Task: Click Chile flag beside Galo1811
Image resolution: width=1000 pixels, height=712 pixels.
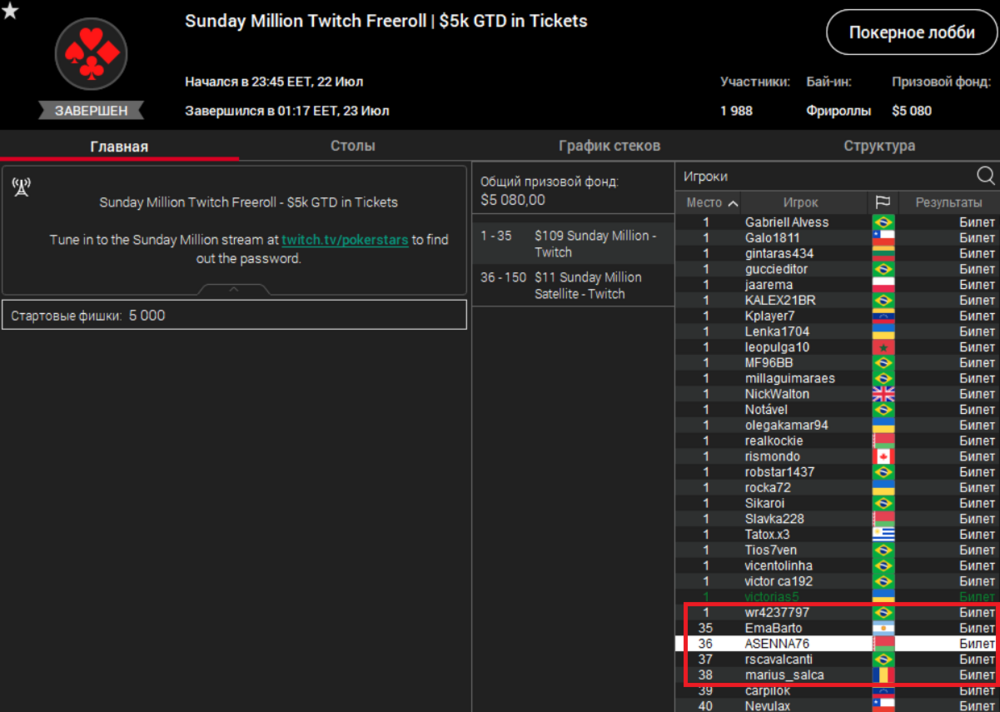Action: (883, 238)
